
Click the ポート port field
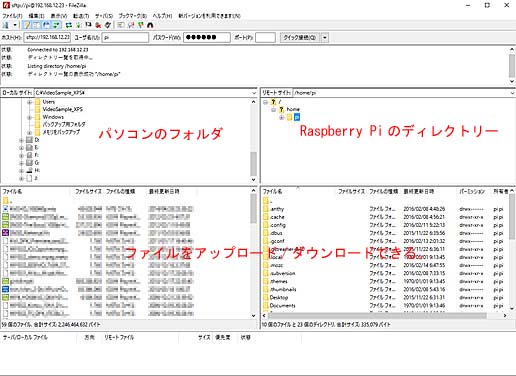tap(265, 37)
